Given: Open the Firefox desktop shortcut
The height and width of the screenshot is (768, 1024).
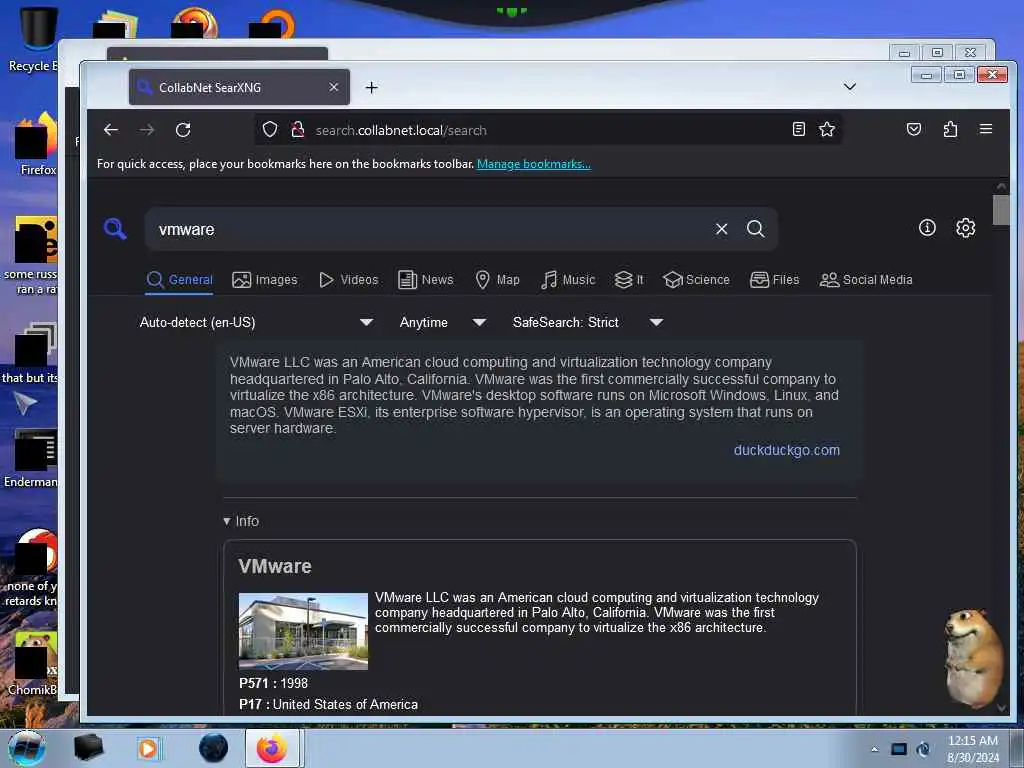Looking at the screenshot, I should tap(37, 145).
